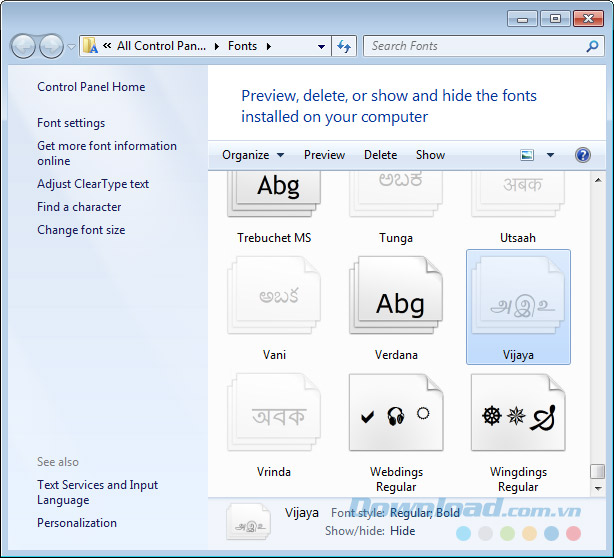Click the Help question mark icon

(583, 155)
